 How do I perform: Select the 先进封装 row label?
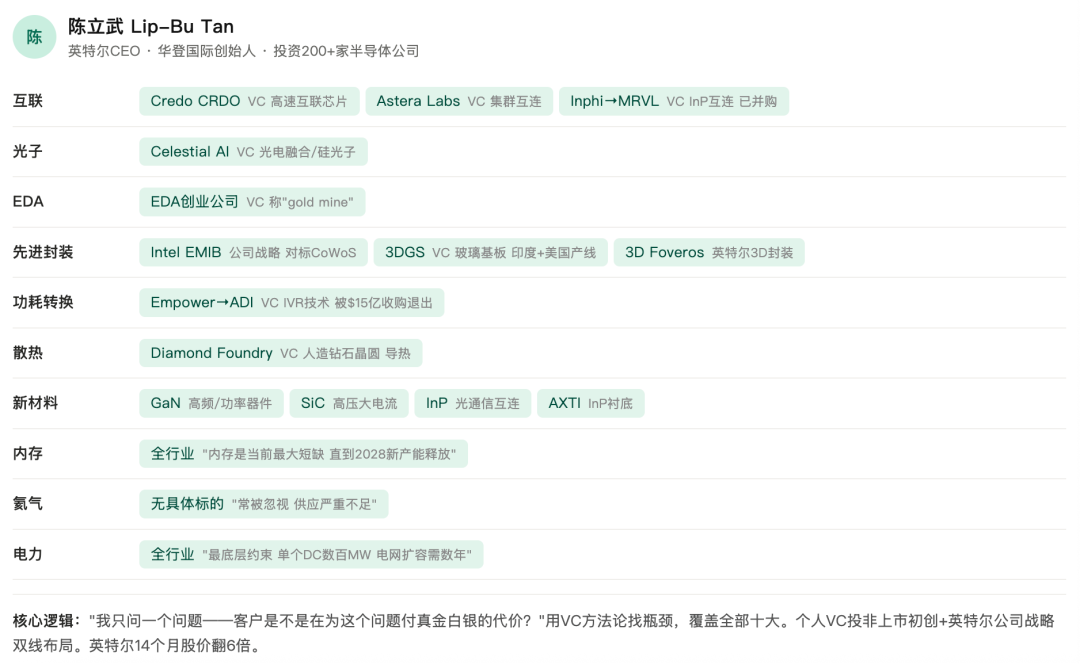(x=43, y=252)
